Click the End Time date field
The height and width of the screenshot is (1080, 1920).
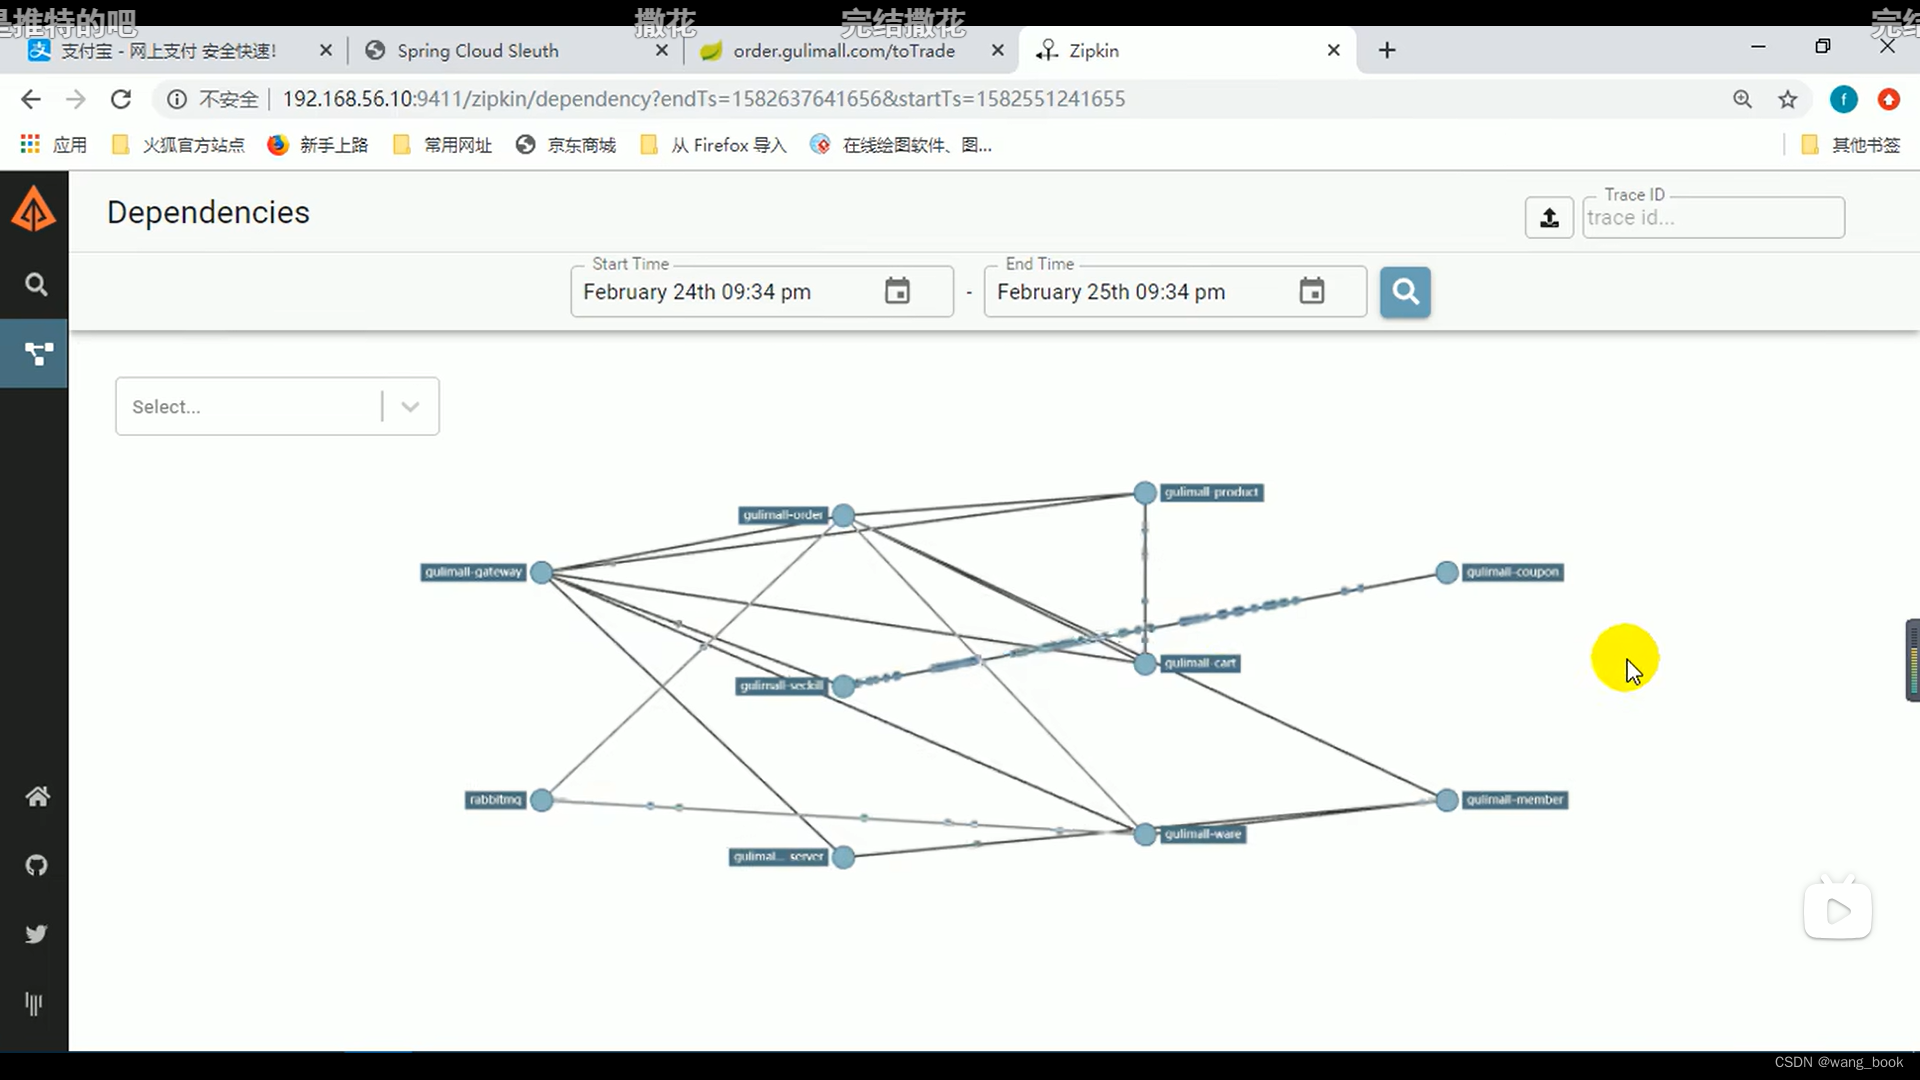1175,292
